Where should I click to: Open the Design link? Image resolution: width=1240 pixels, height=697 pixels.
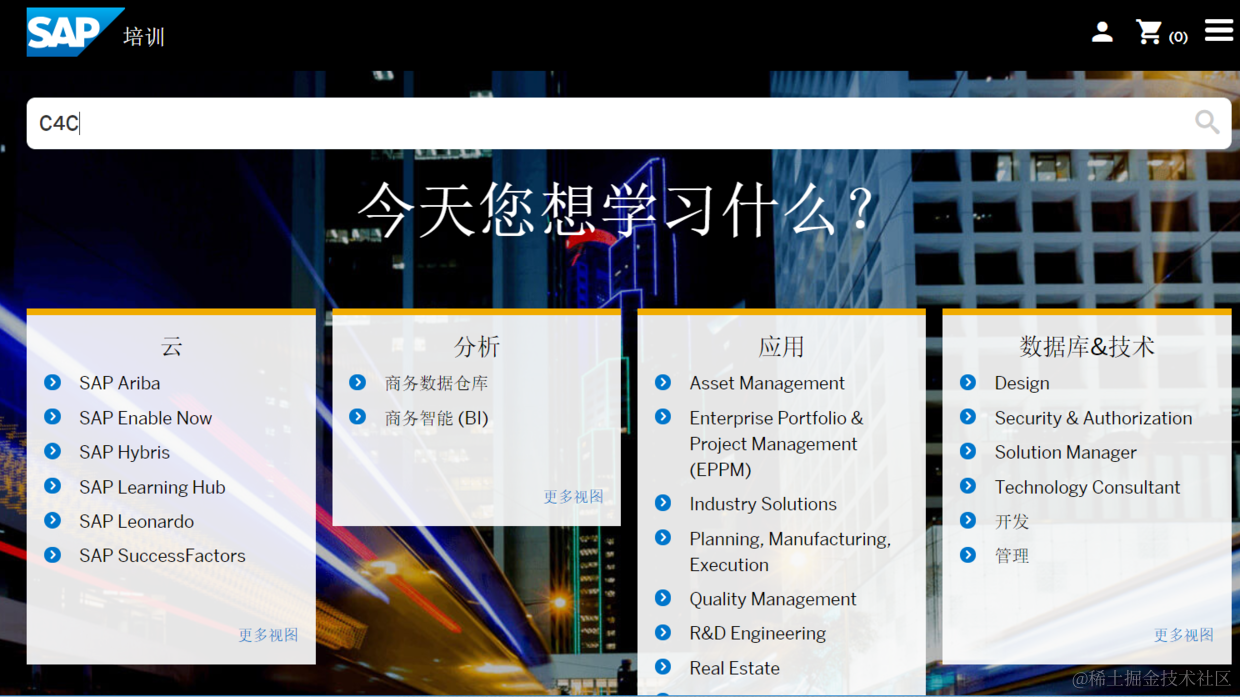1022,383
